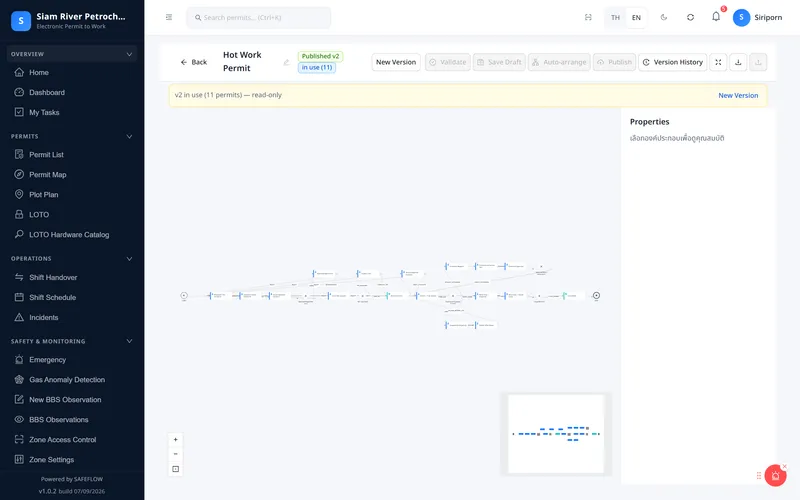Collapse the Operations section

[x=129, y=259]
